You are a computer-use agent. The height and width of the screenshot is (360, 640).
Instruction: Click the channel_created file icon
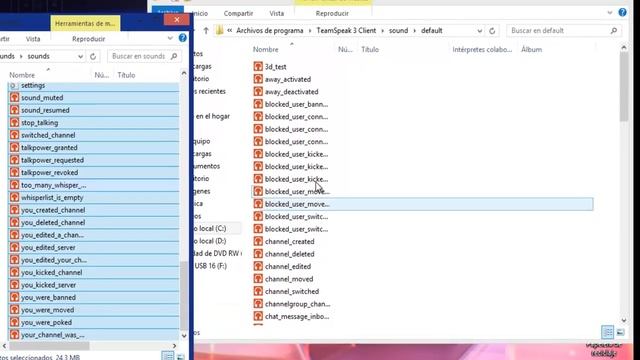[258, 241]
